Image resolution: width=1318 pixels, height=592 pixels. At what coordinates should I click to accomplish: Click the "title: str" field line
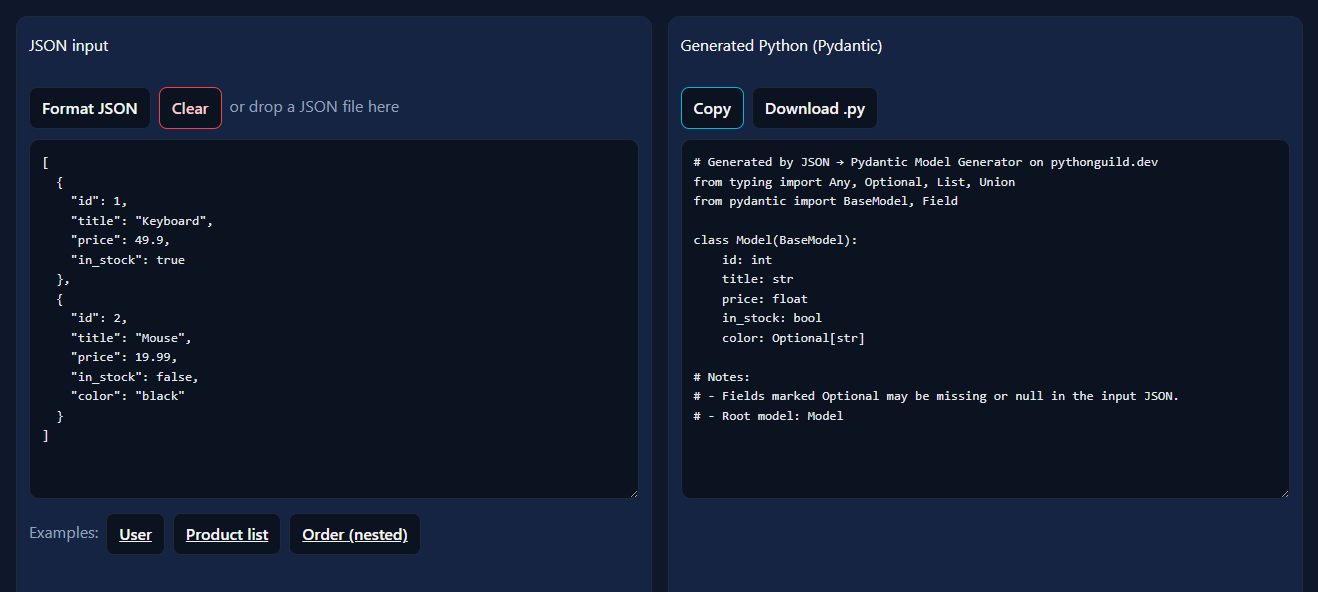758,279
